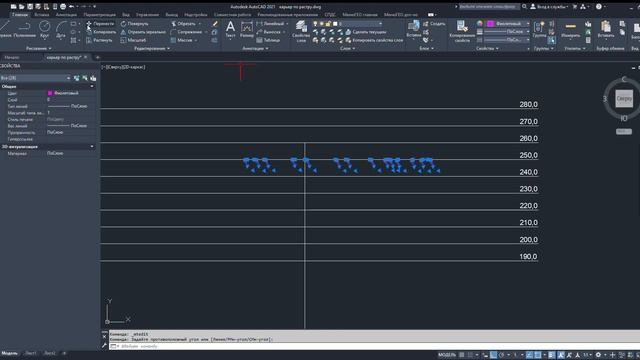Viewport: 640px width, 360px height.
Task: Select the Arc (Дуга) drawing tool
Action: 61,29
